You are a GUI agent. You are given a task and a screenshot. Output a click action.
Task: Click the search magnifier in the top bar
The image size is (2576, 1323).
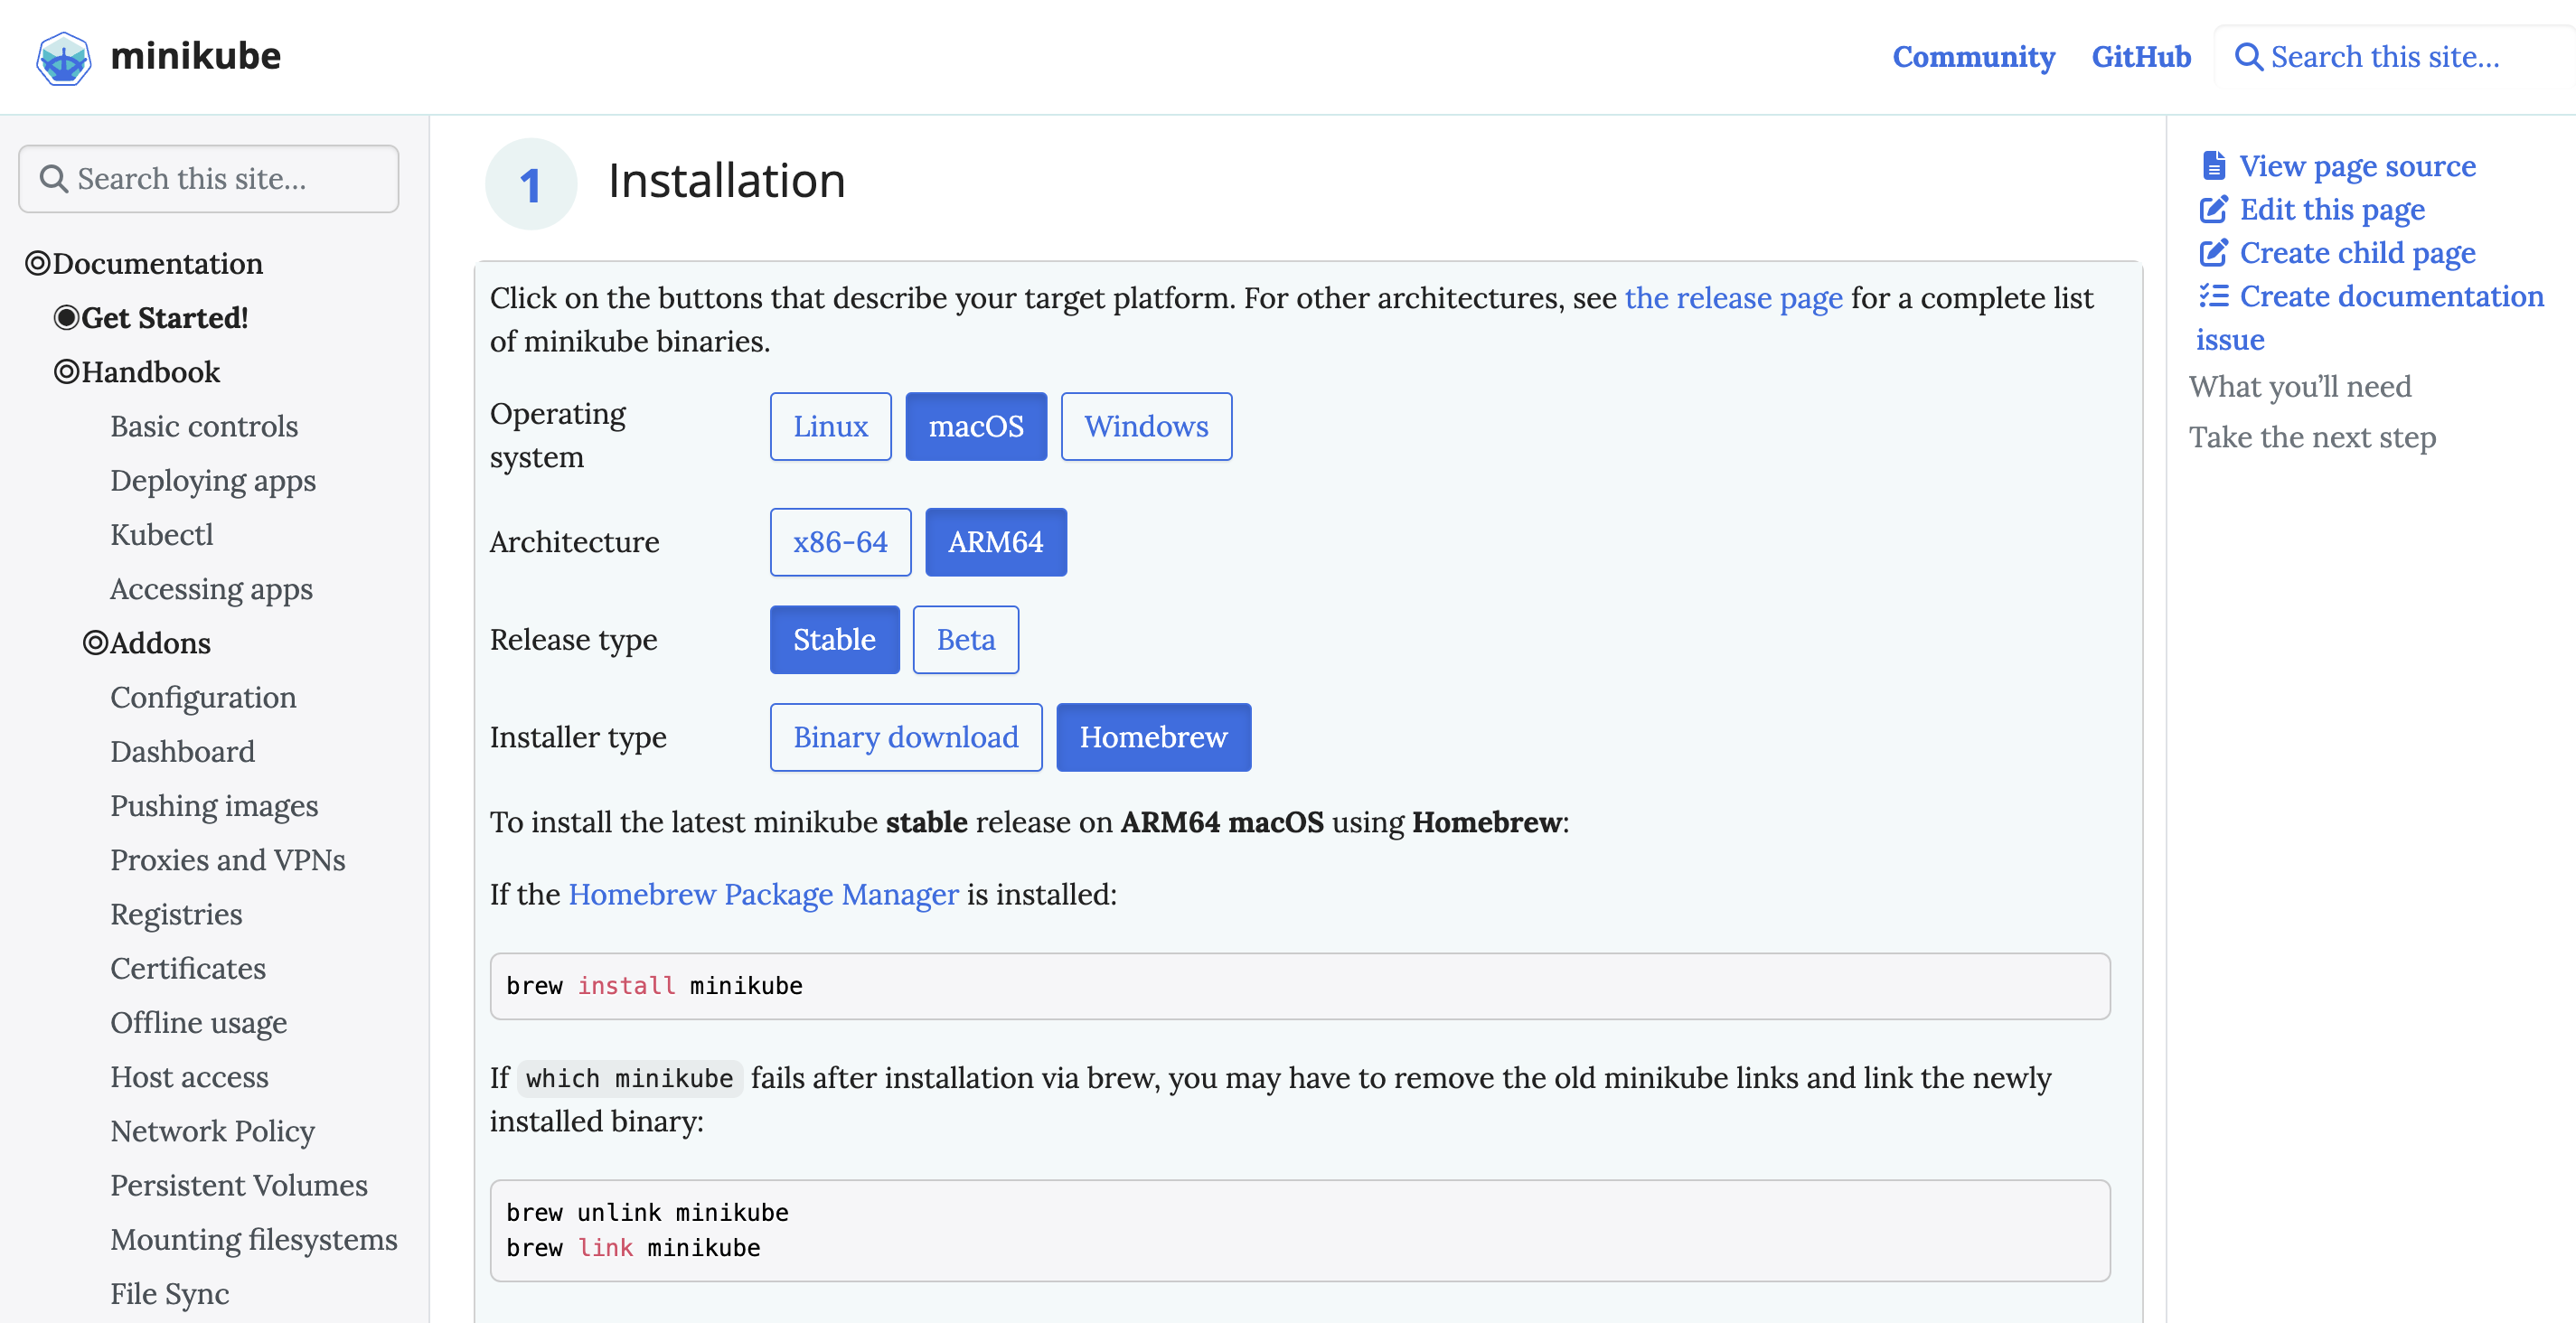click(x=2251, y=57)
